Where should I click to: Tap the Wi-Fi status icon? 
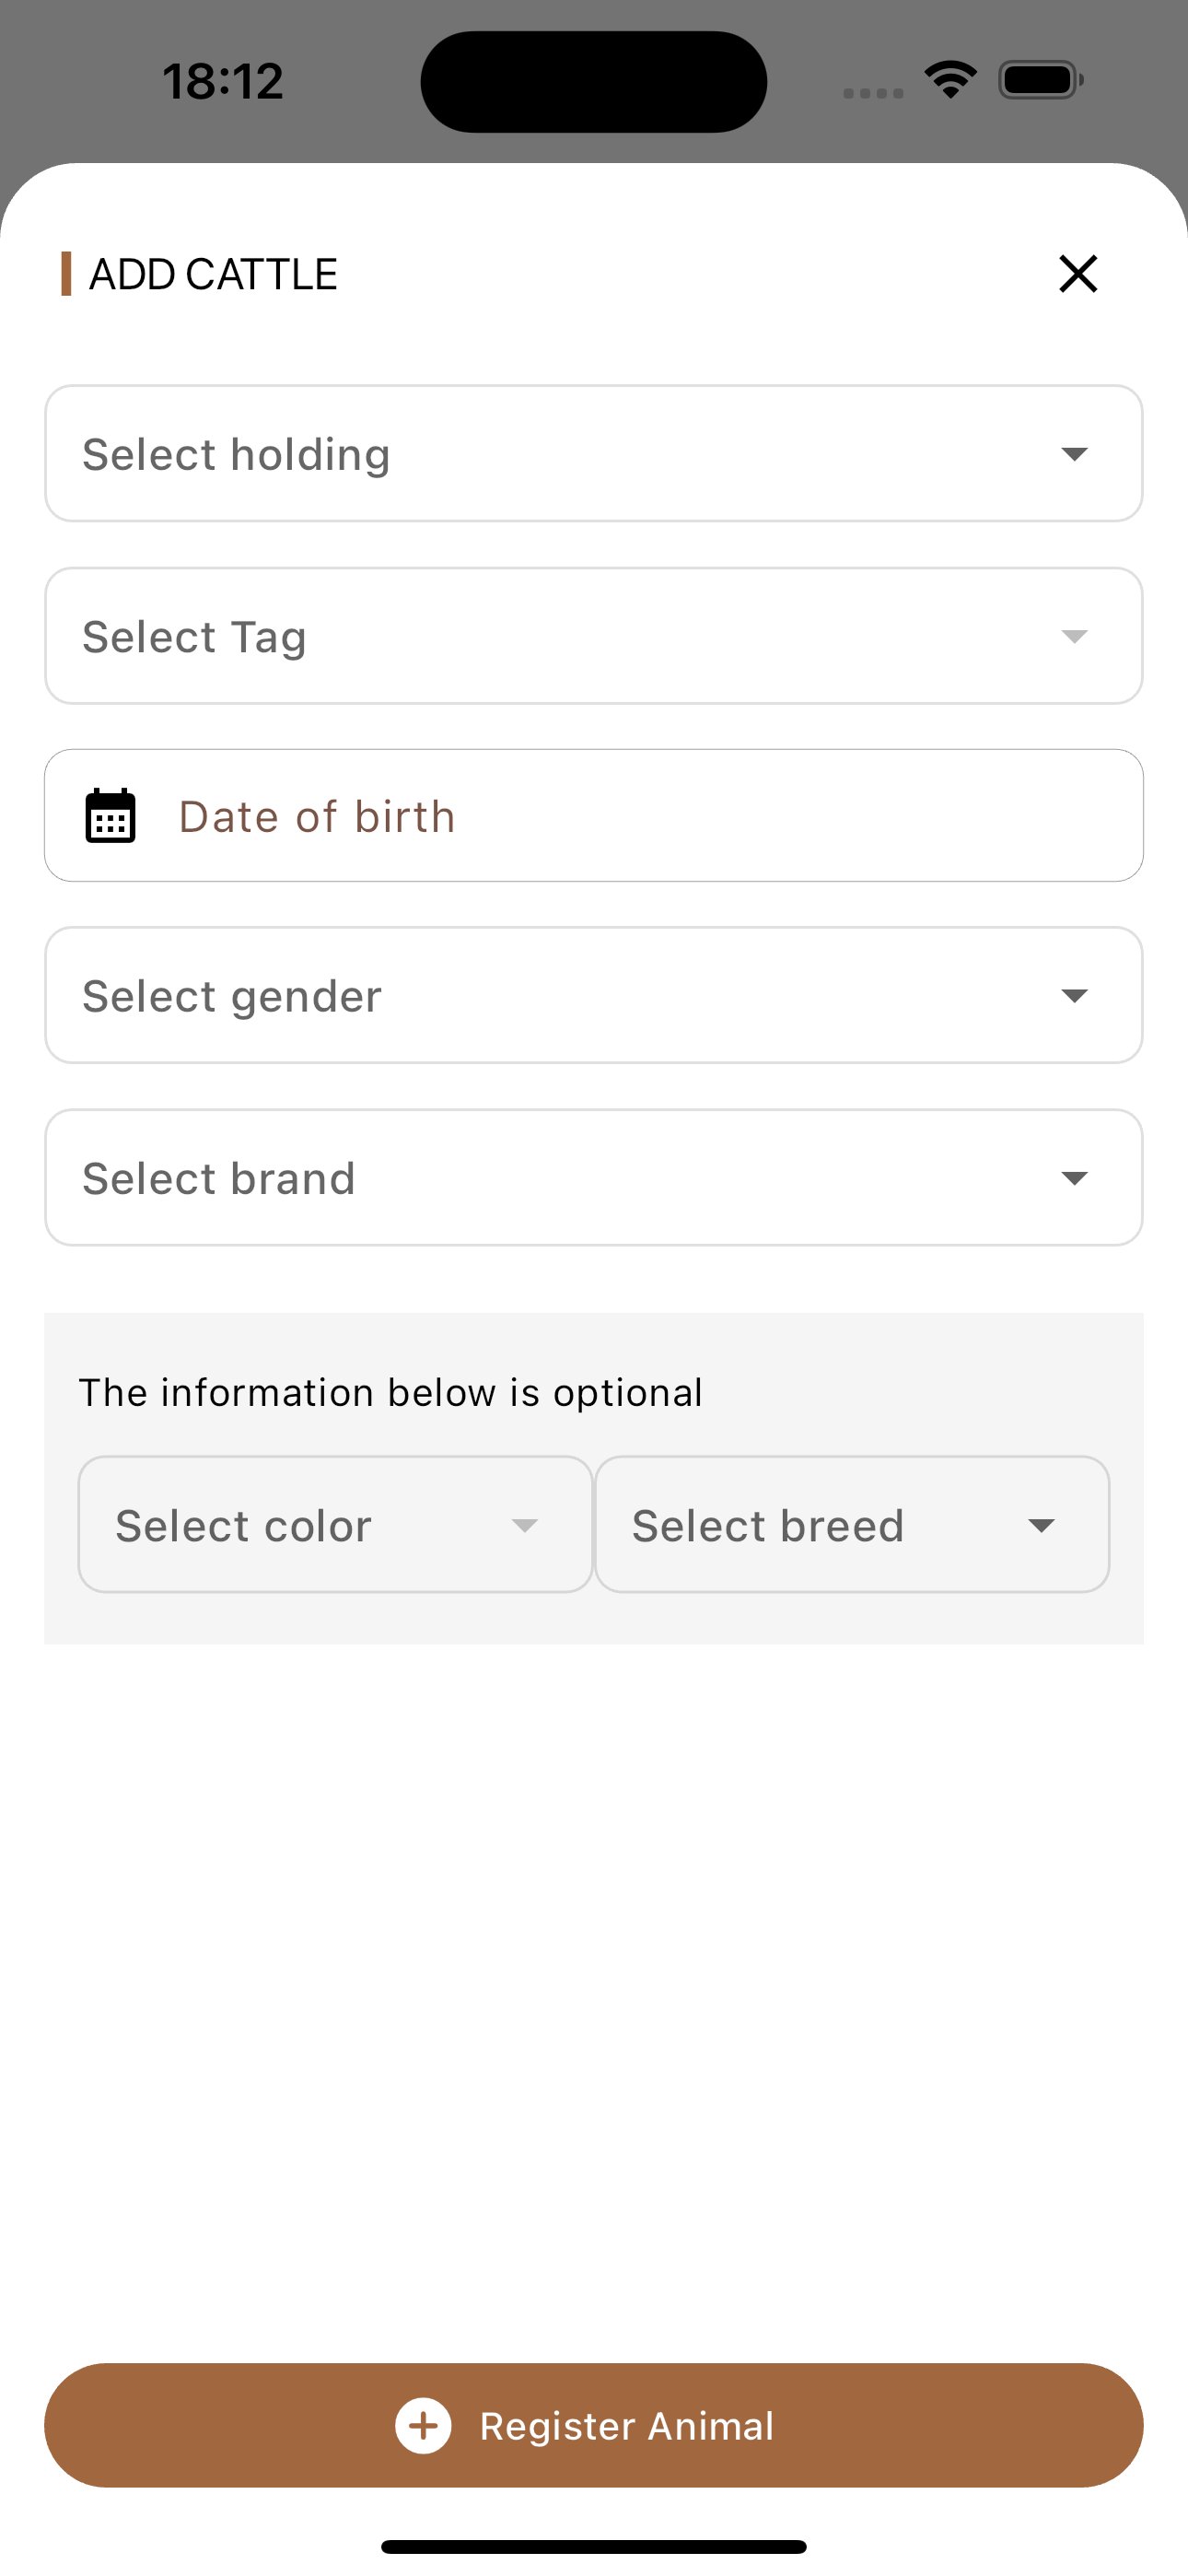pyautogui.click(x=950, y=79)
